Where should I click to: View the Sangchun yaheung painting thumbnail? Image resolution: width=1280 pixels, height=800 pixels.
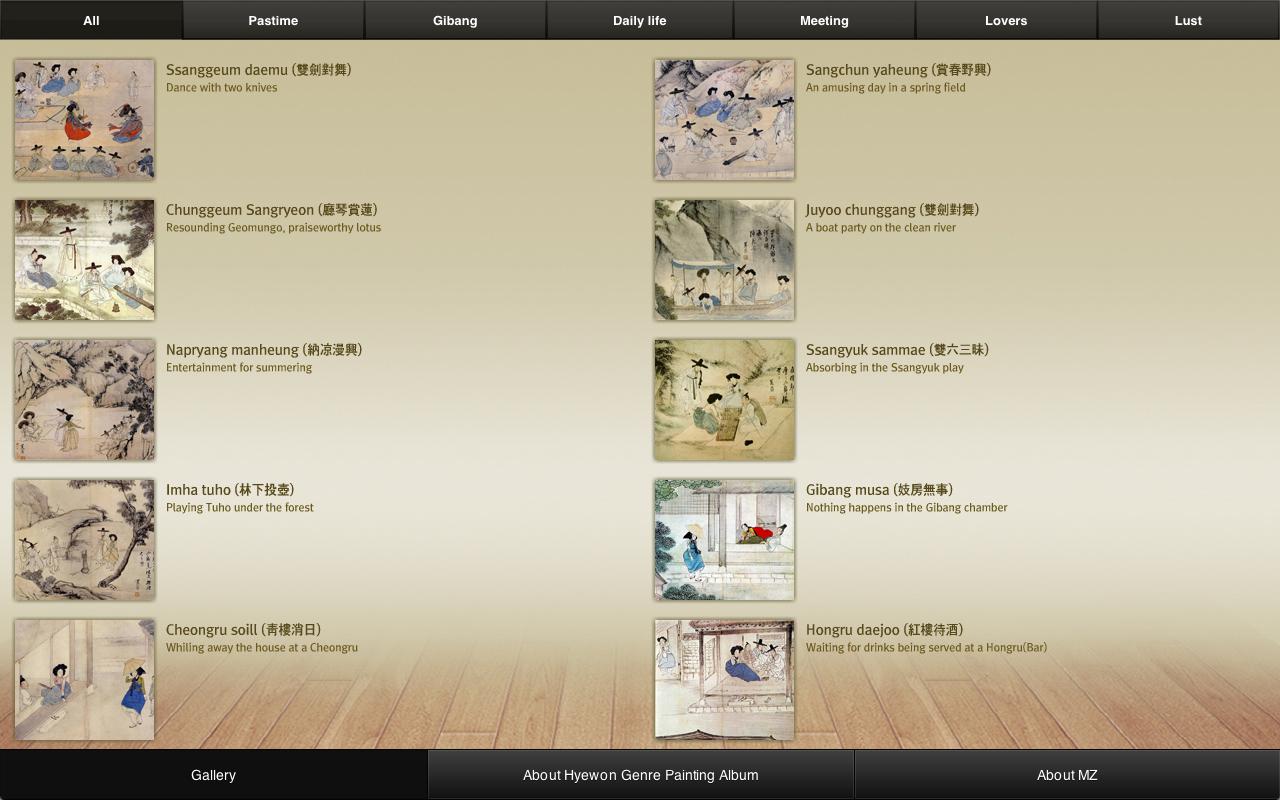click(x=725, y=120)
